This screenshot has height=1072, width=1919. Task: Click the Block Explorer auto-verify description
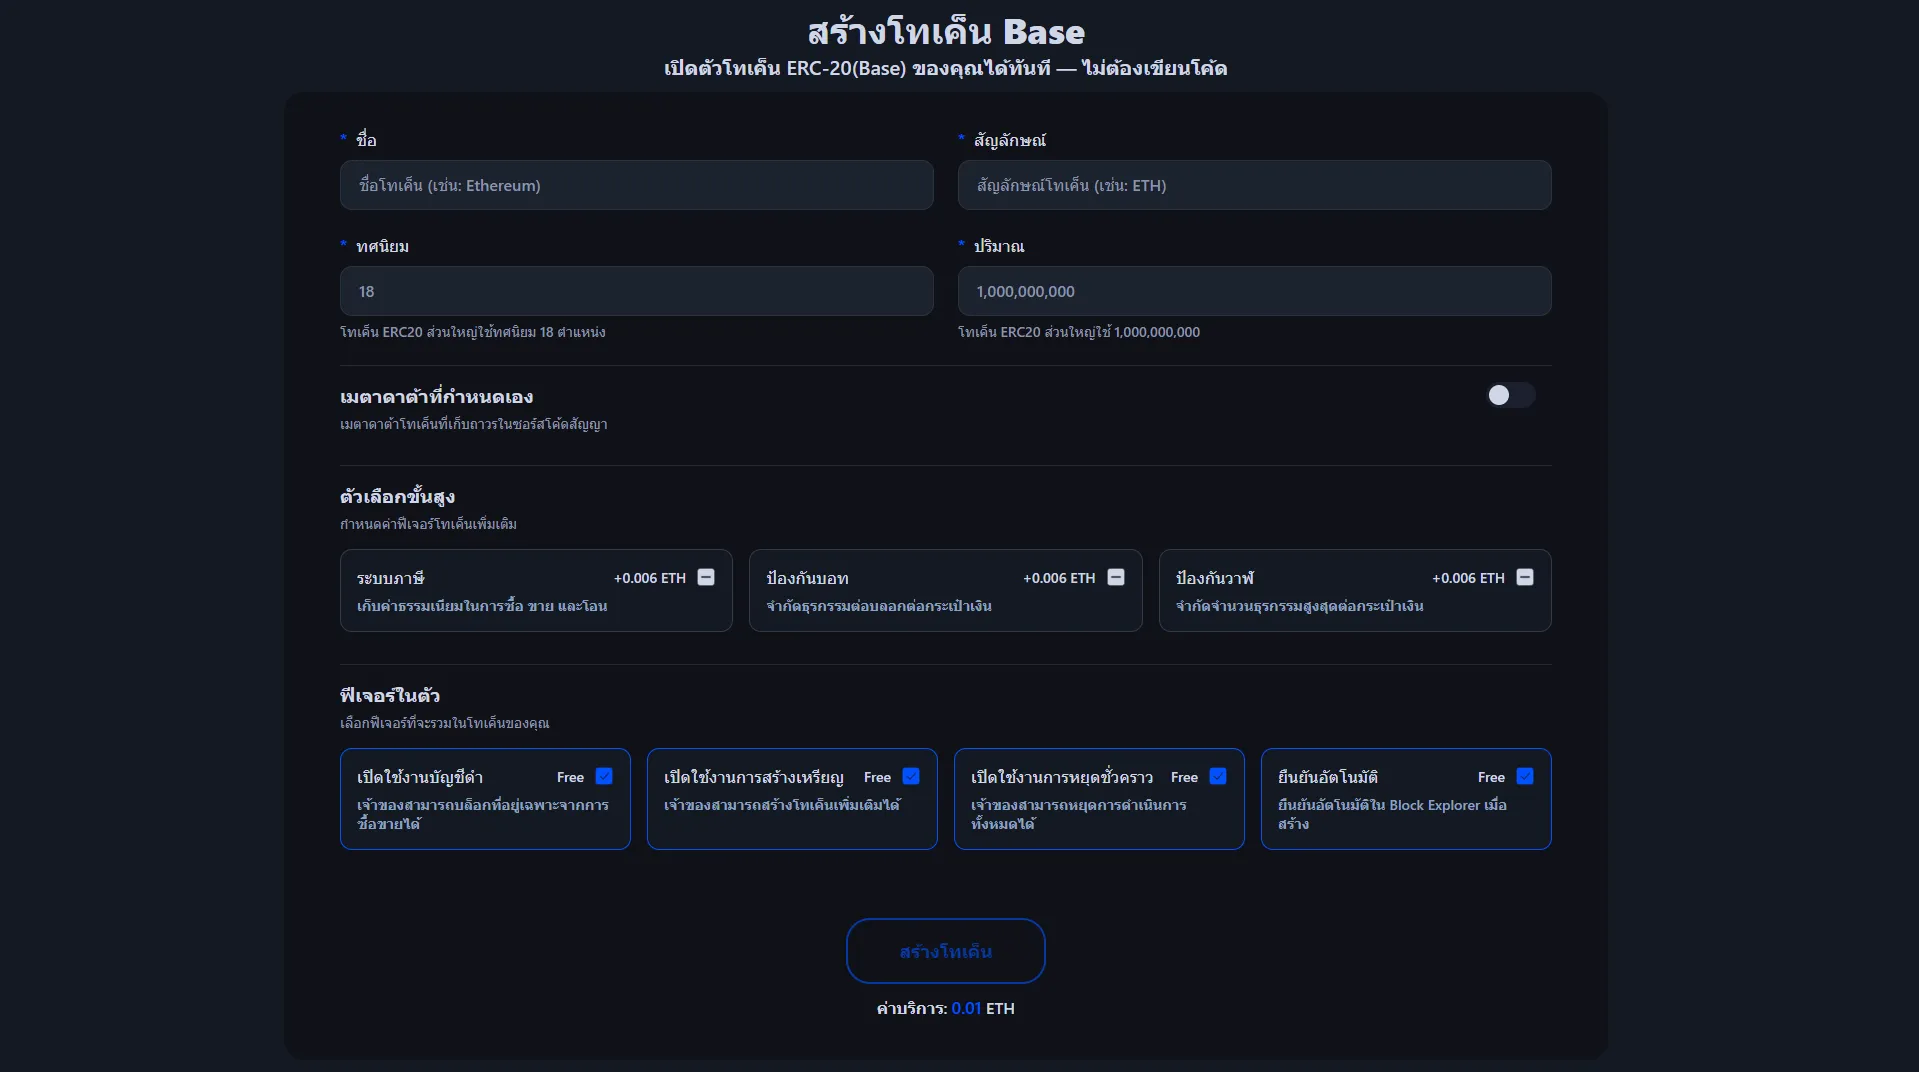click(x=1391, y=814)
